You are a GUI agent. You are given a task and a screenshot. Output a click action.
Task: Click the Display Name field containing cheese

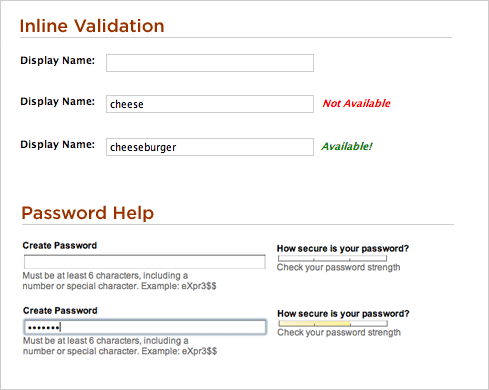pyautogui.click(x=210, y=104)
